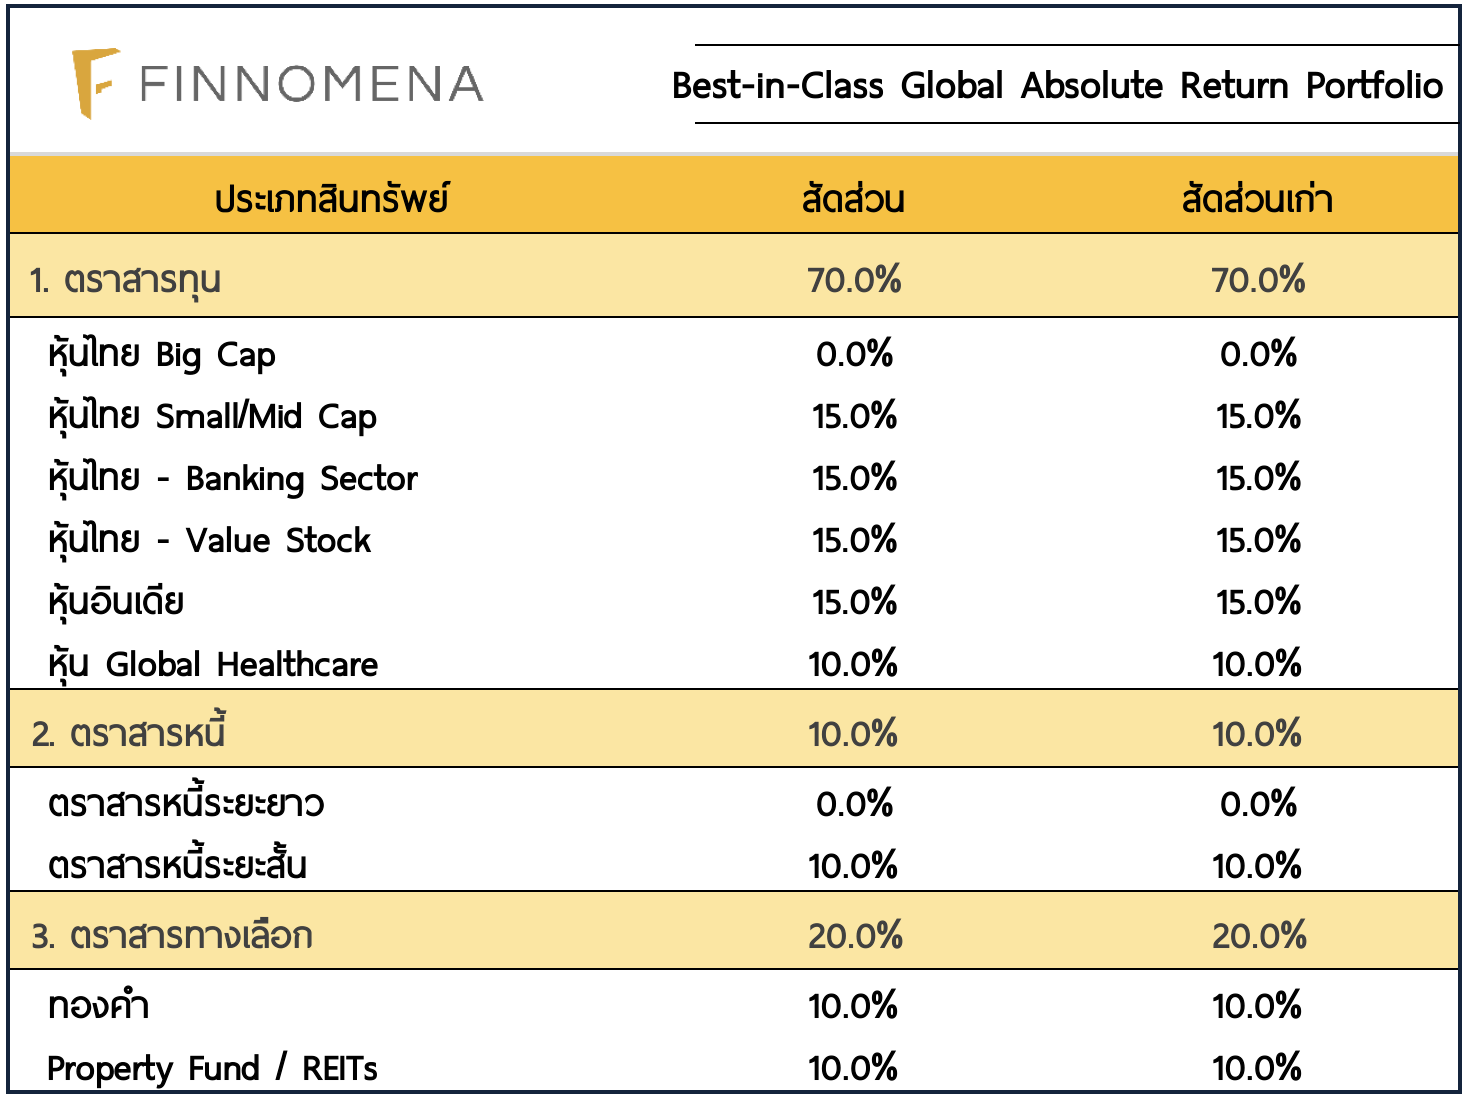
Task: Click the 1. ตราสารทุน section row
Action: [125, 280]
